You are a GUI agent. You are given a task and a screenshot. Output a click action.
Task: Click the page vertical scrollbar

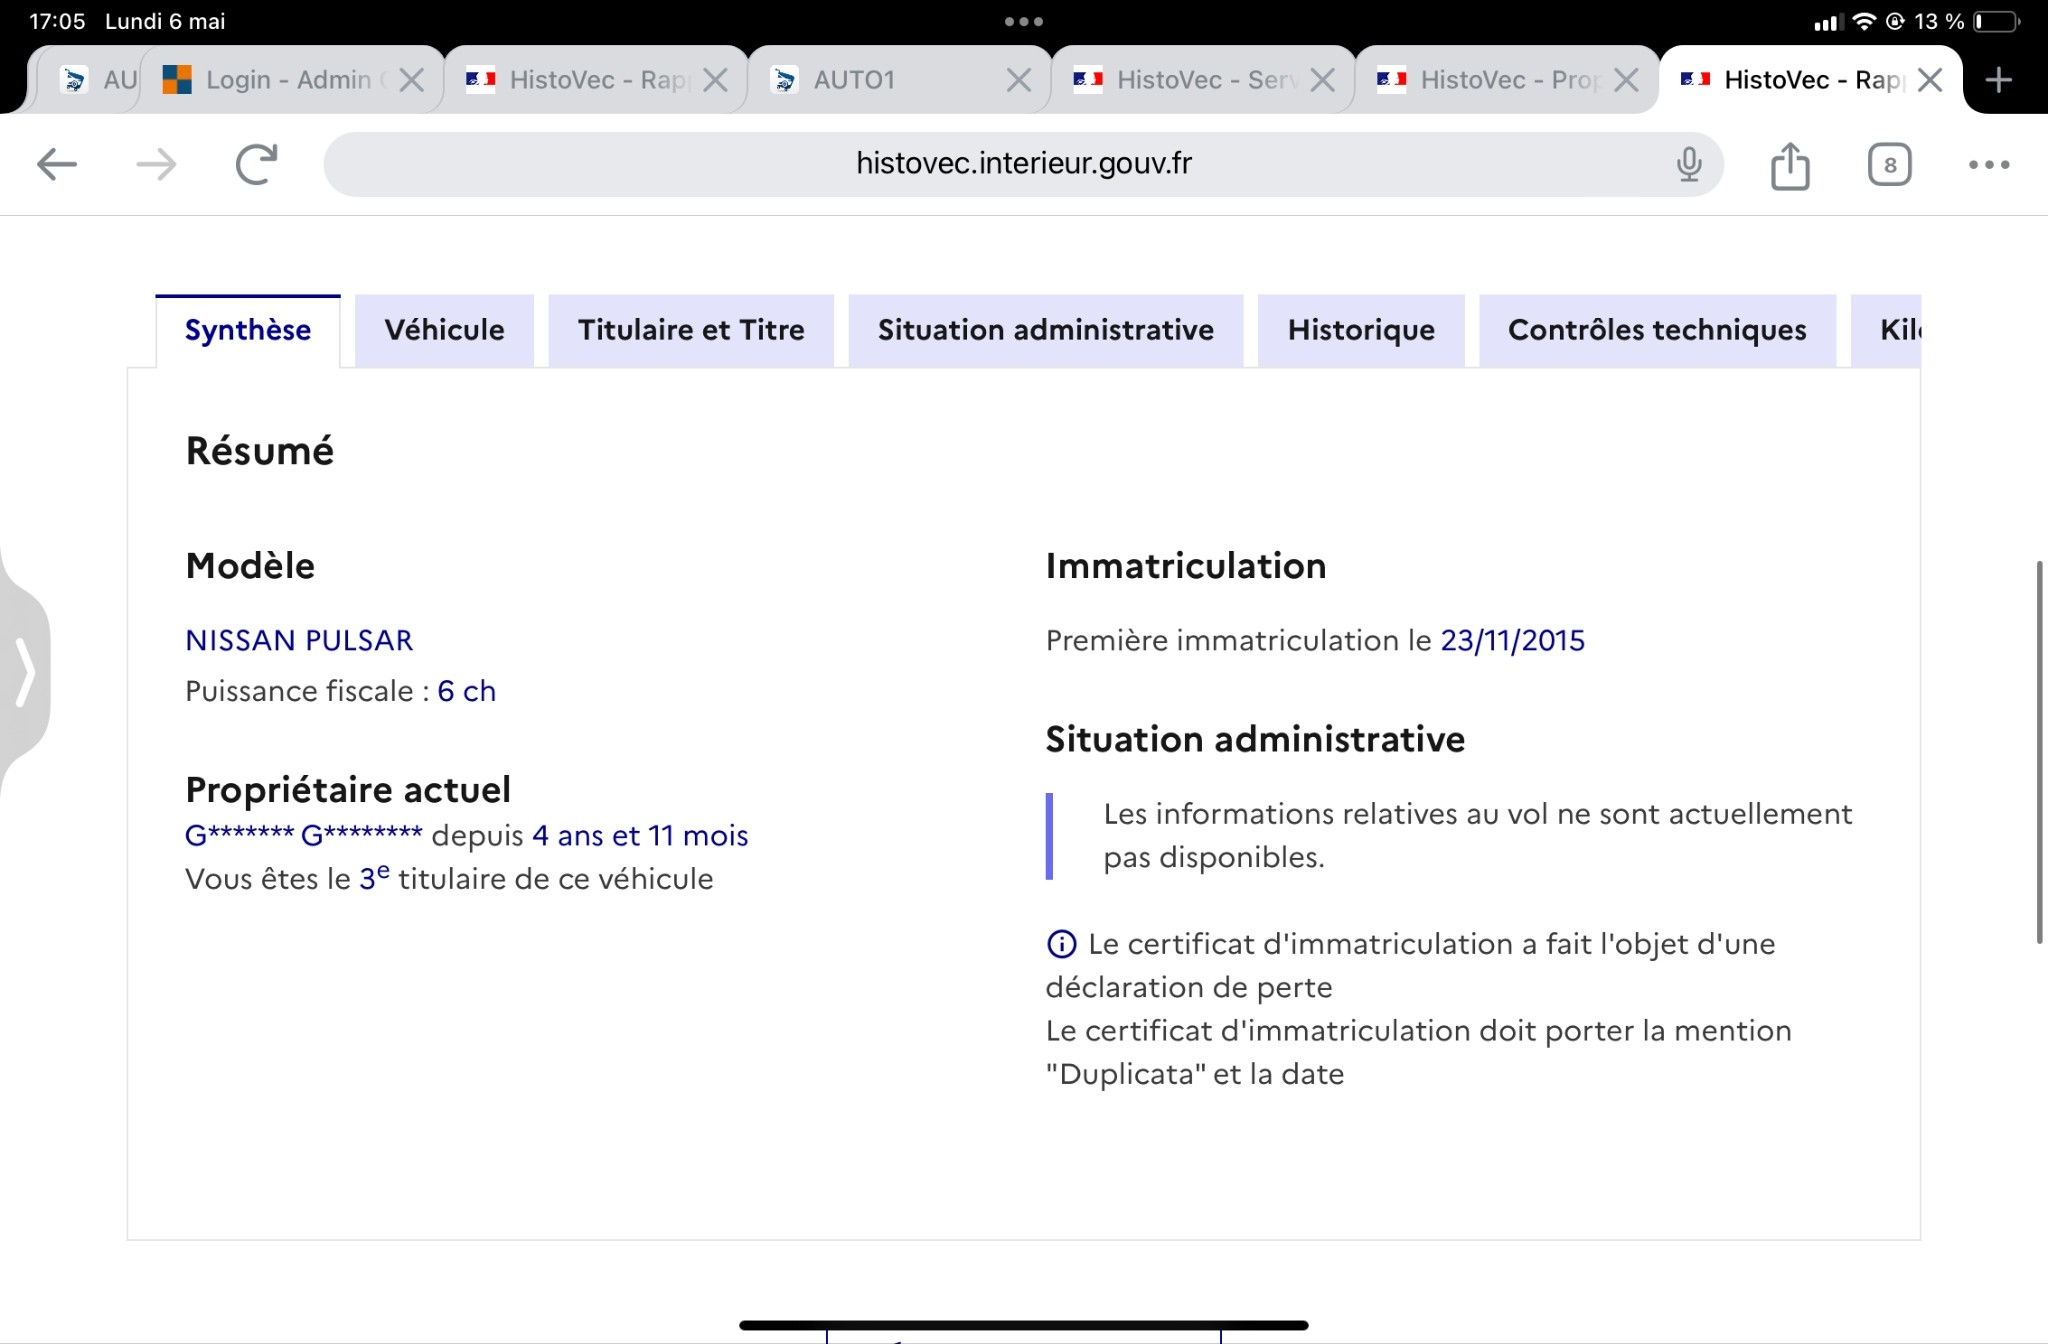point(2039,752)
